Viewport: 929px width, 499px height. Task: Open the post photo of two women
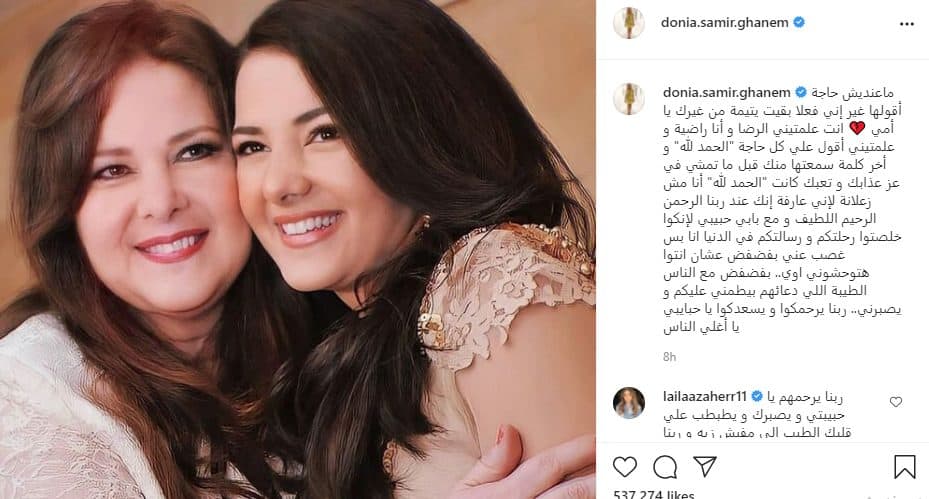click(x=297, y=250)
